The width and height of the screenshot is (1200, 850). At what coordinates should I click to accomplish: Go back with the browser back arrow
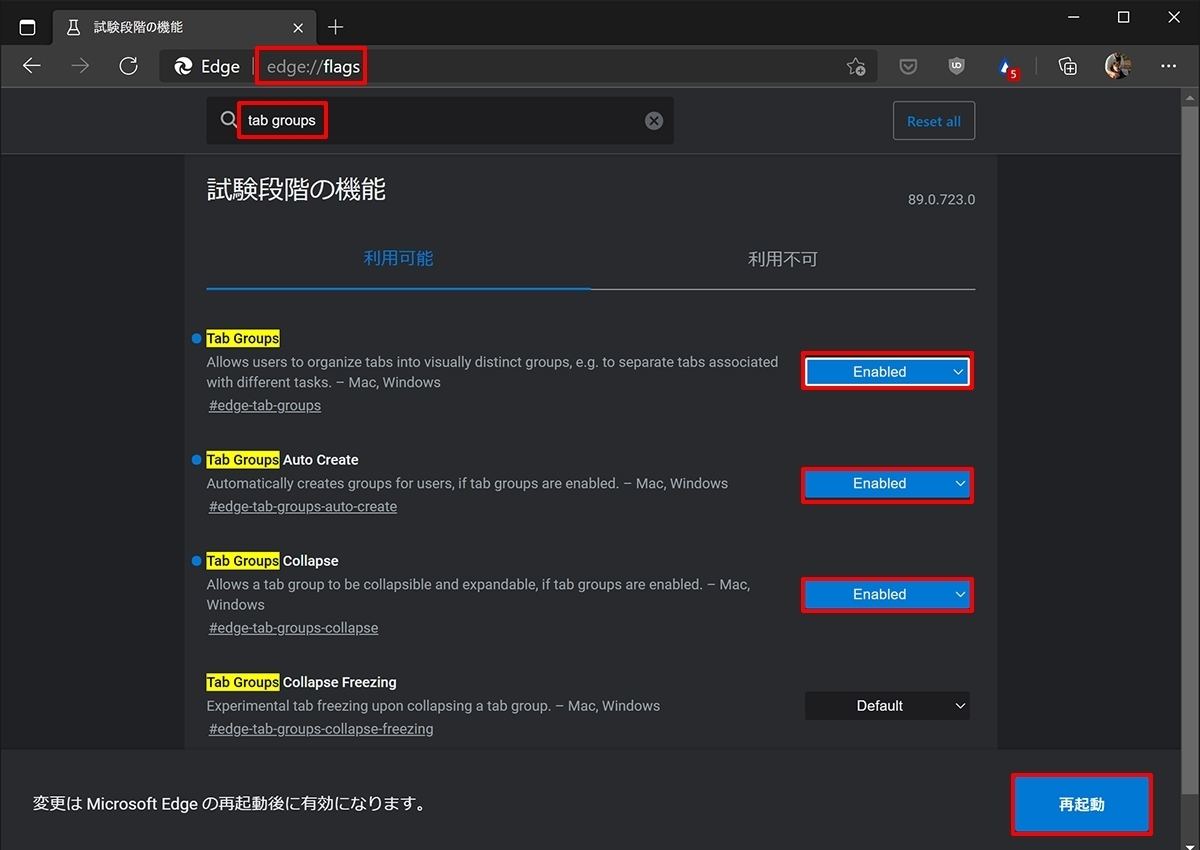[32, 67]
